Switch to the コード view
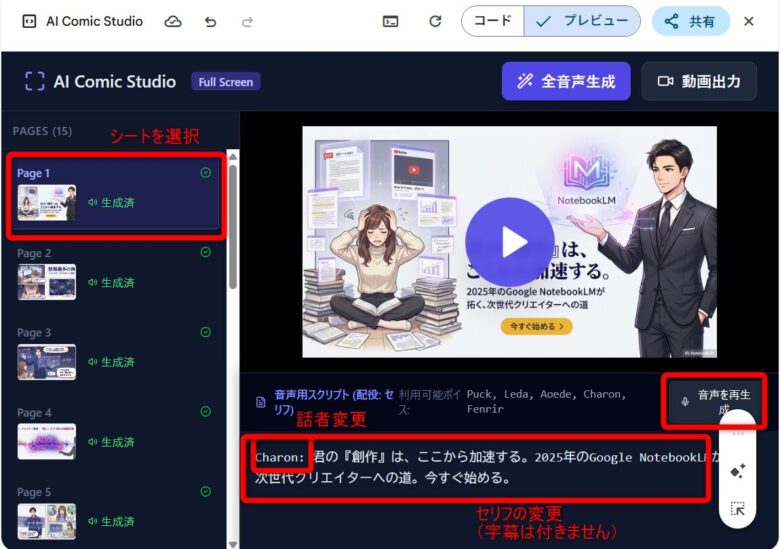Screen dimensions: 780x549 [x=492, y=21]
